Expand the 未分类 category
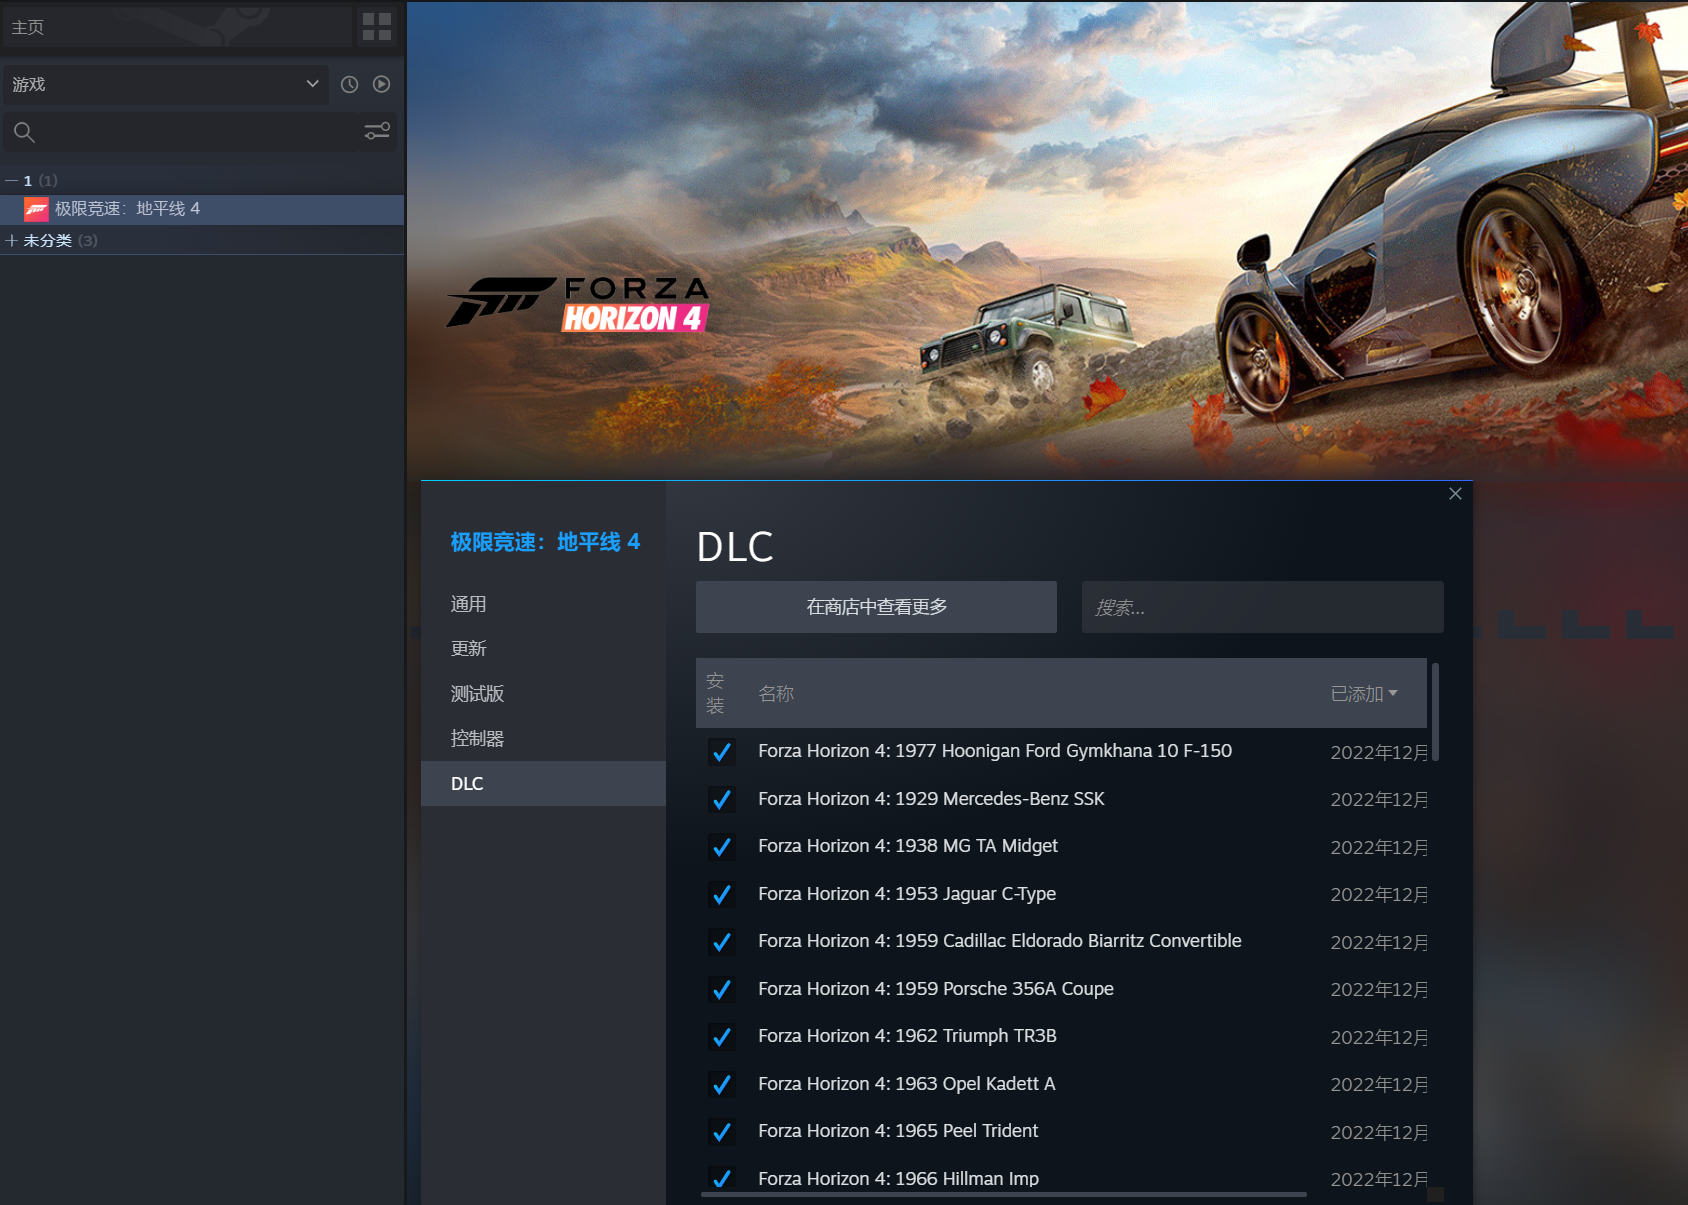The height and width of the screenshot is (1205, 1688). tap(11, 241)
